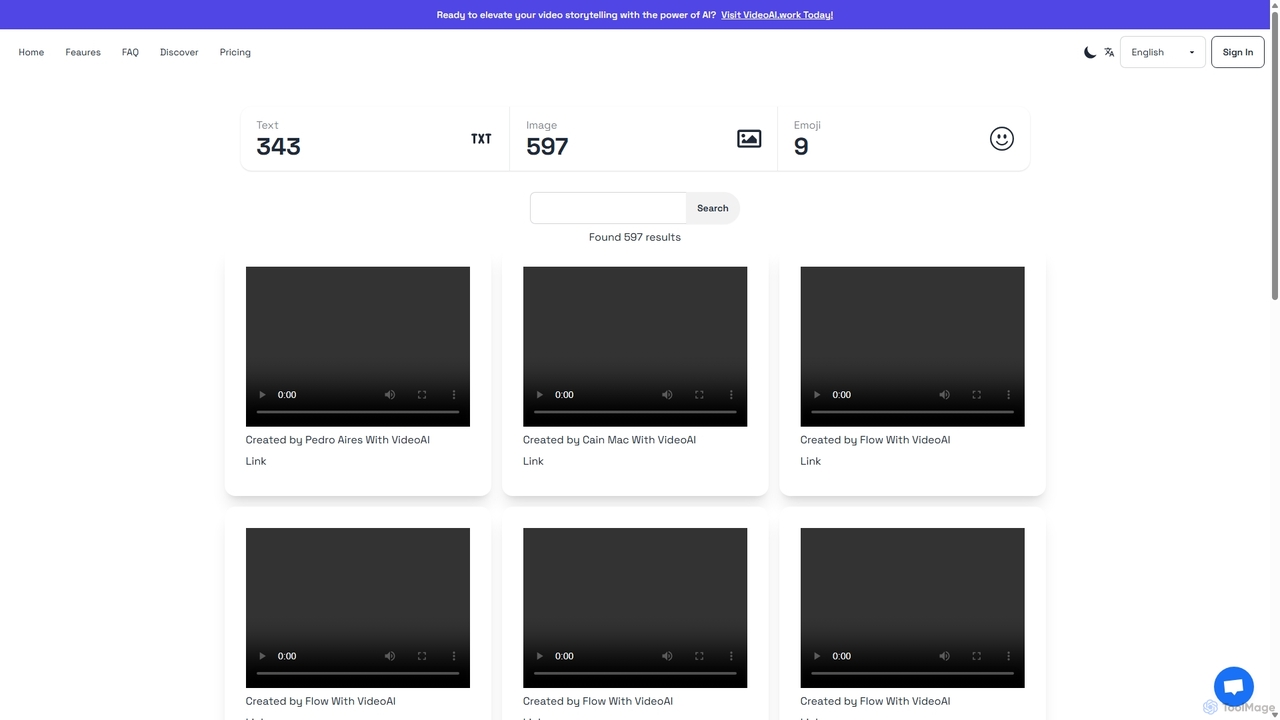Play the Cain Mac video
The width and height of the screenshot is (1280, 720).
[539, 395]
